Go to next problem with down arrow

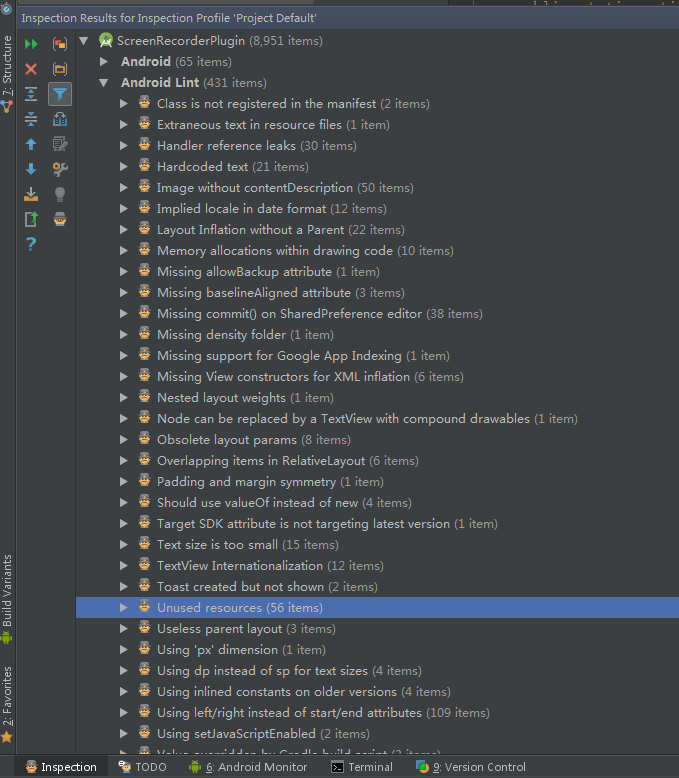coord(31,169)
